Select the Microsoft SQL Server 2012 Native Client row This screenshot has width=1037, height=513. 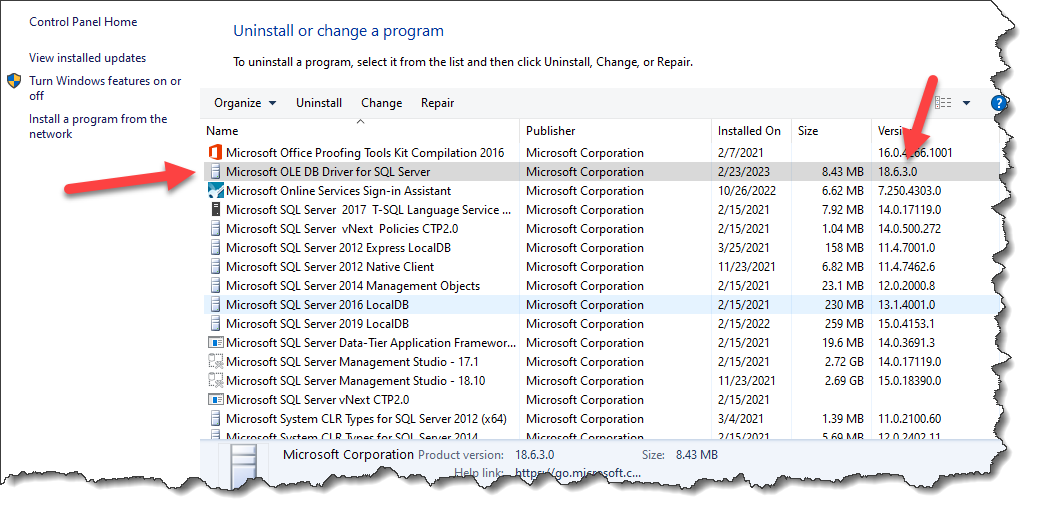(x=330, y=267)
